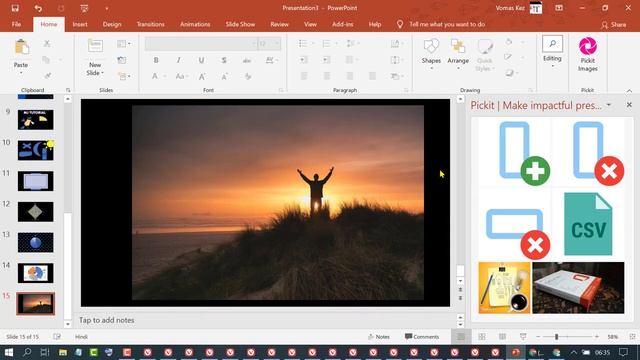This screenshot has width=640, height=360.
Task: Open the Pickit pane options dropdown
Action: (609, 105)
